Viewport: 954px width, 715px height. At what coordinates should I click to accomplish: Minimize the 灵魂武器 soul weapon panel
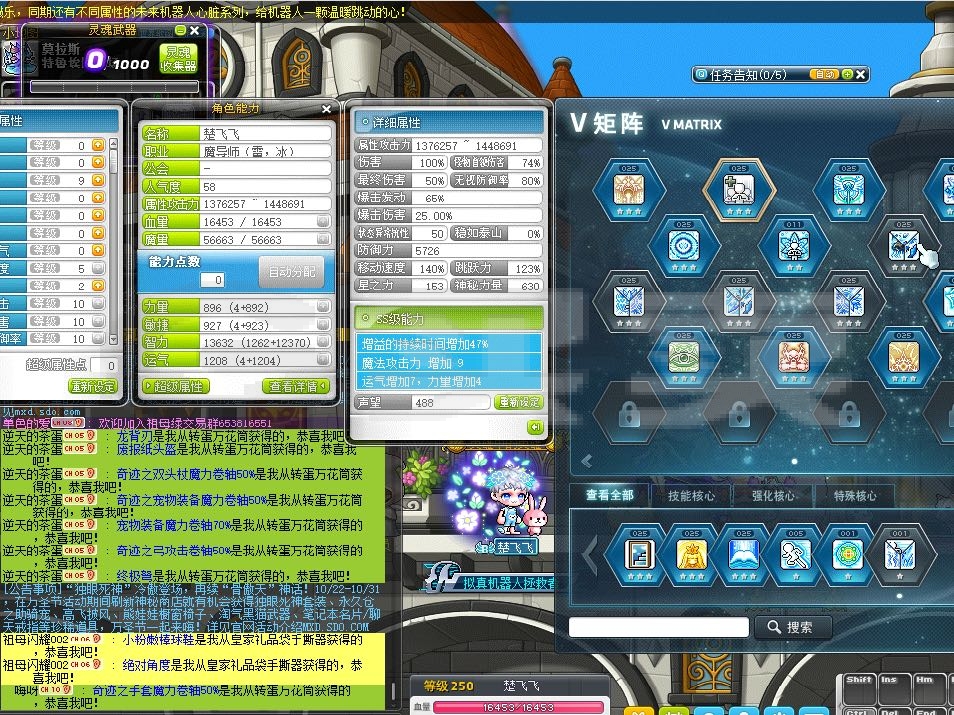(180, 30)
